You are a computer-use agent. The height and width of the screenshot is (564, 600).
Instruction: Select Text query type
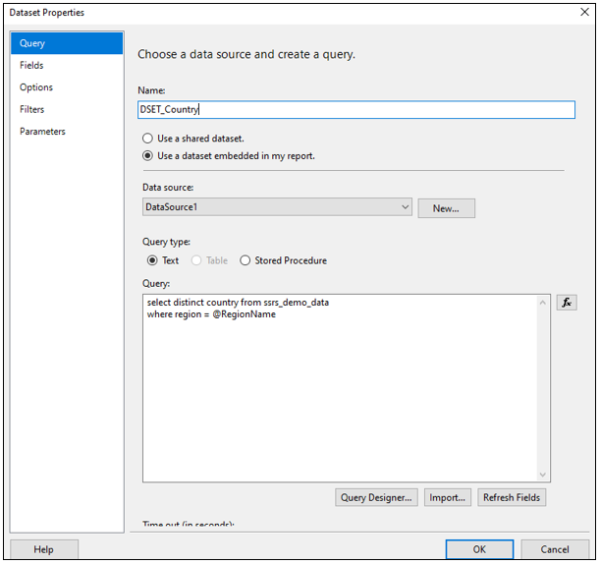(x=153, y=260)
